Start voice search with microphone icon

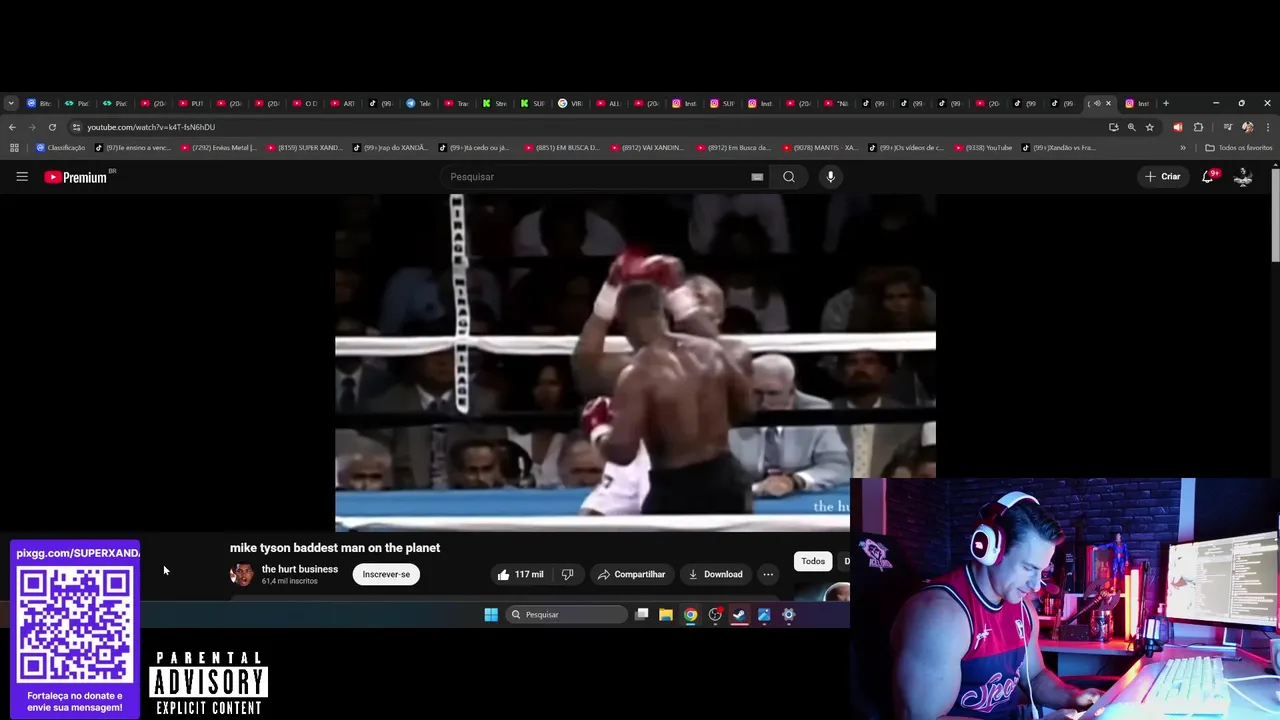(x=830, y=177)
